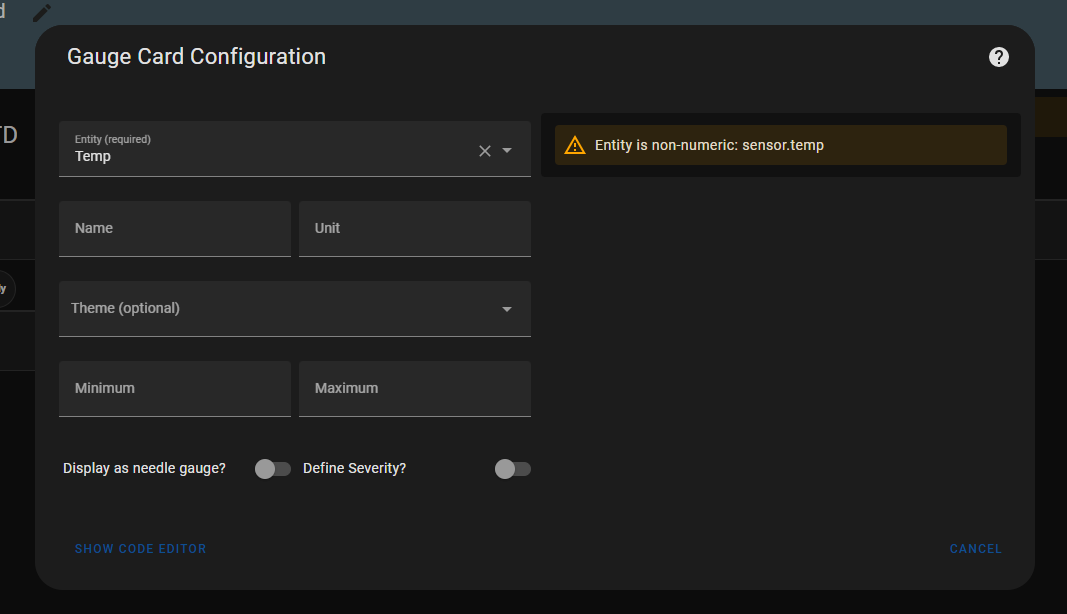This screenshot has width=1067, height=614.
Task: Click the Gauge Card Configuration title
Action: coord(196,56)
